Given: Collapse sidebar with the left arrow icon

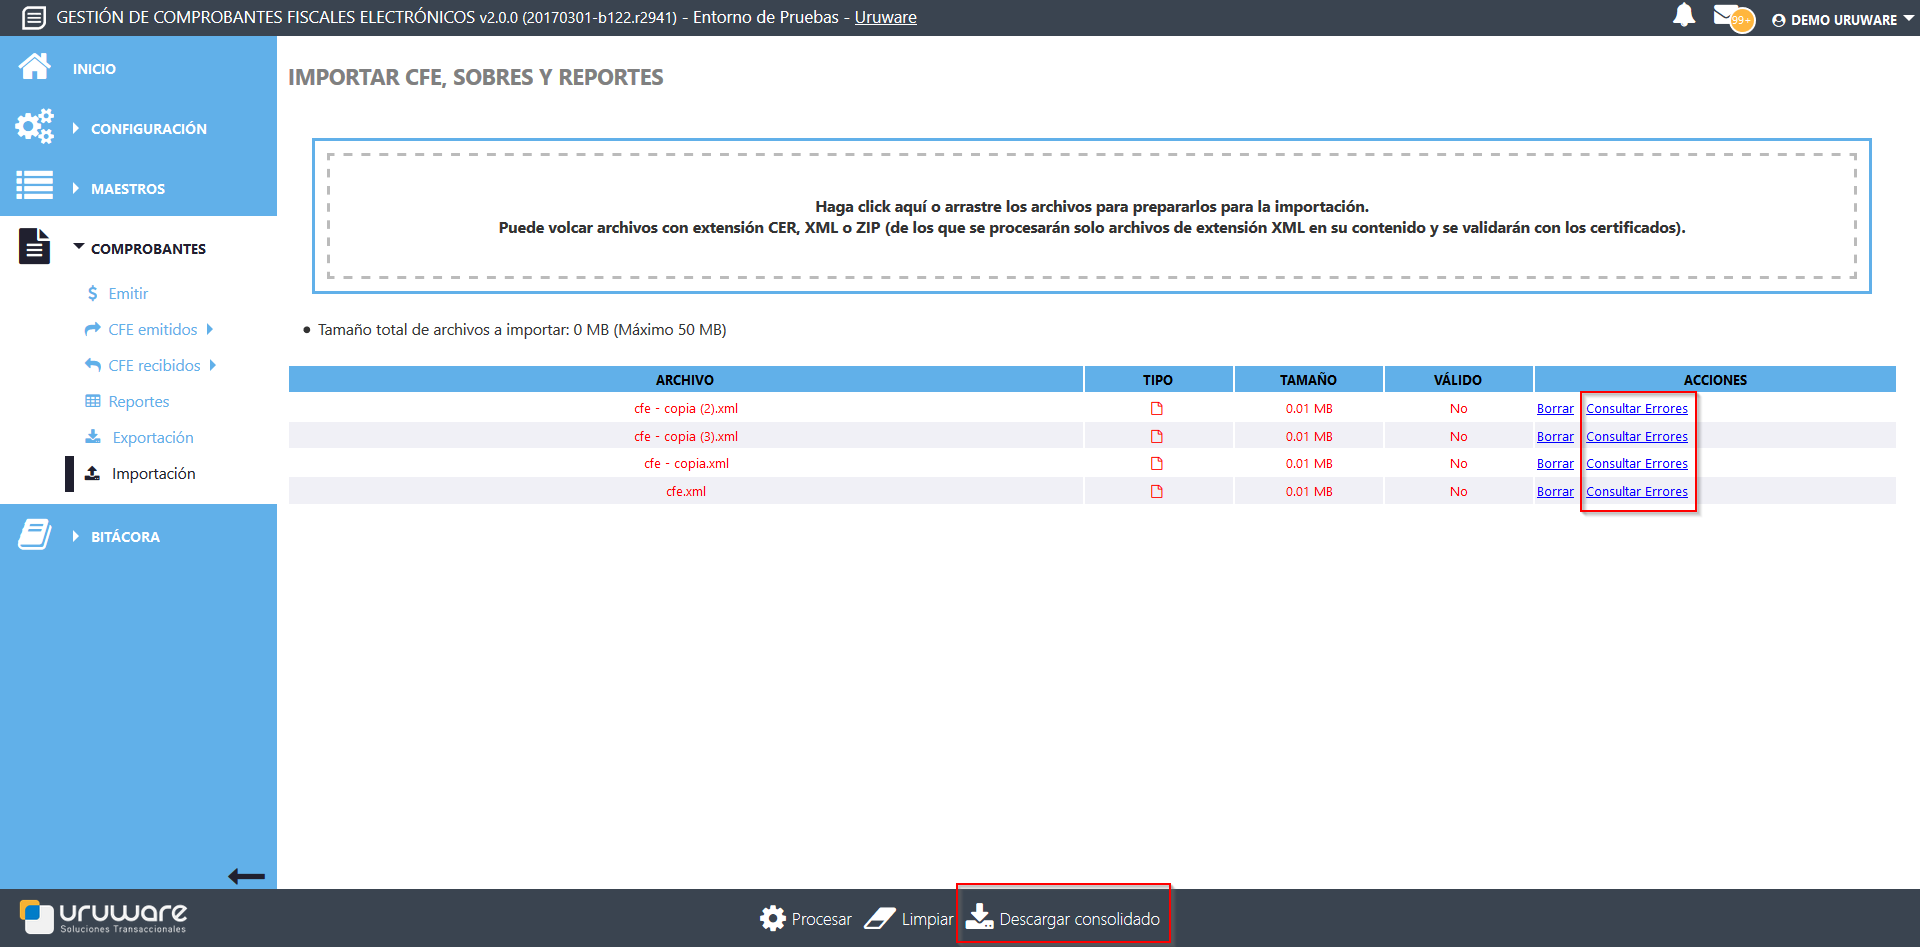Looking at the screenshot, I should [246, 876].
